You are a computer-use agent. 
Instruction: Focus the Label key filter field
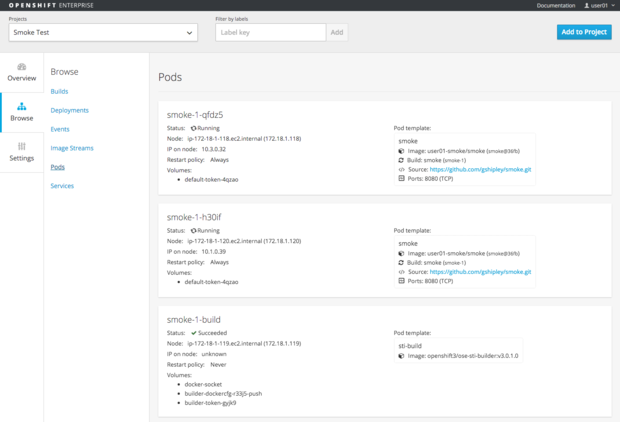click(270, 32)
